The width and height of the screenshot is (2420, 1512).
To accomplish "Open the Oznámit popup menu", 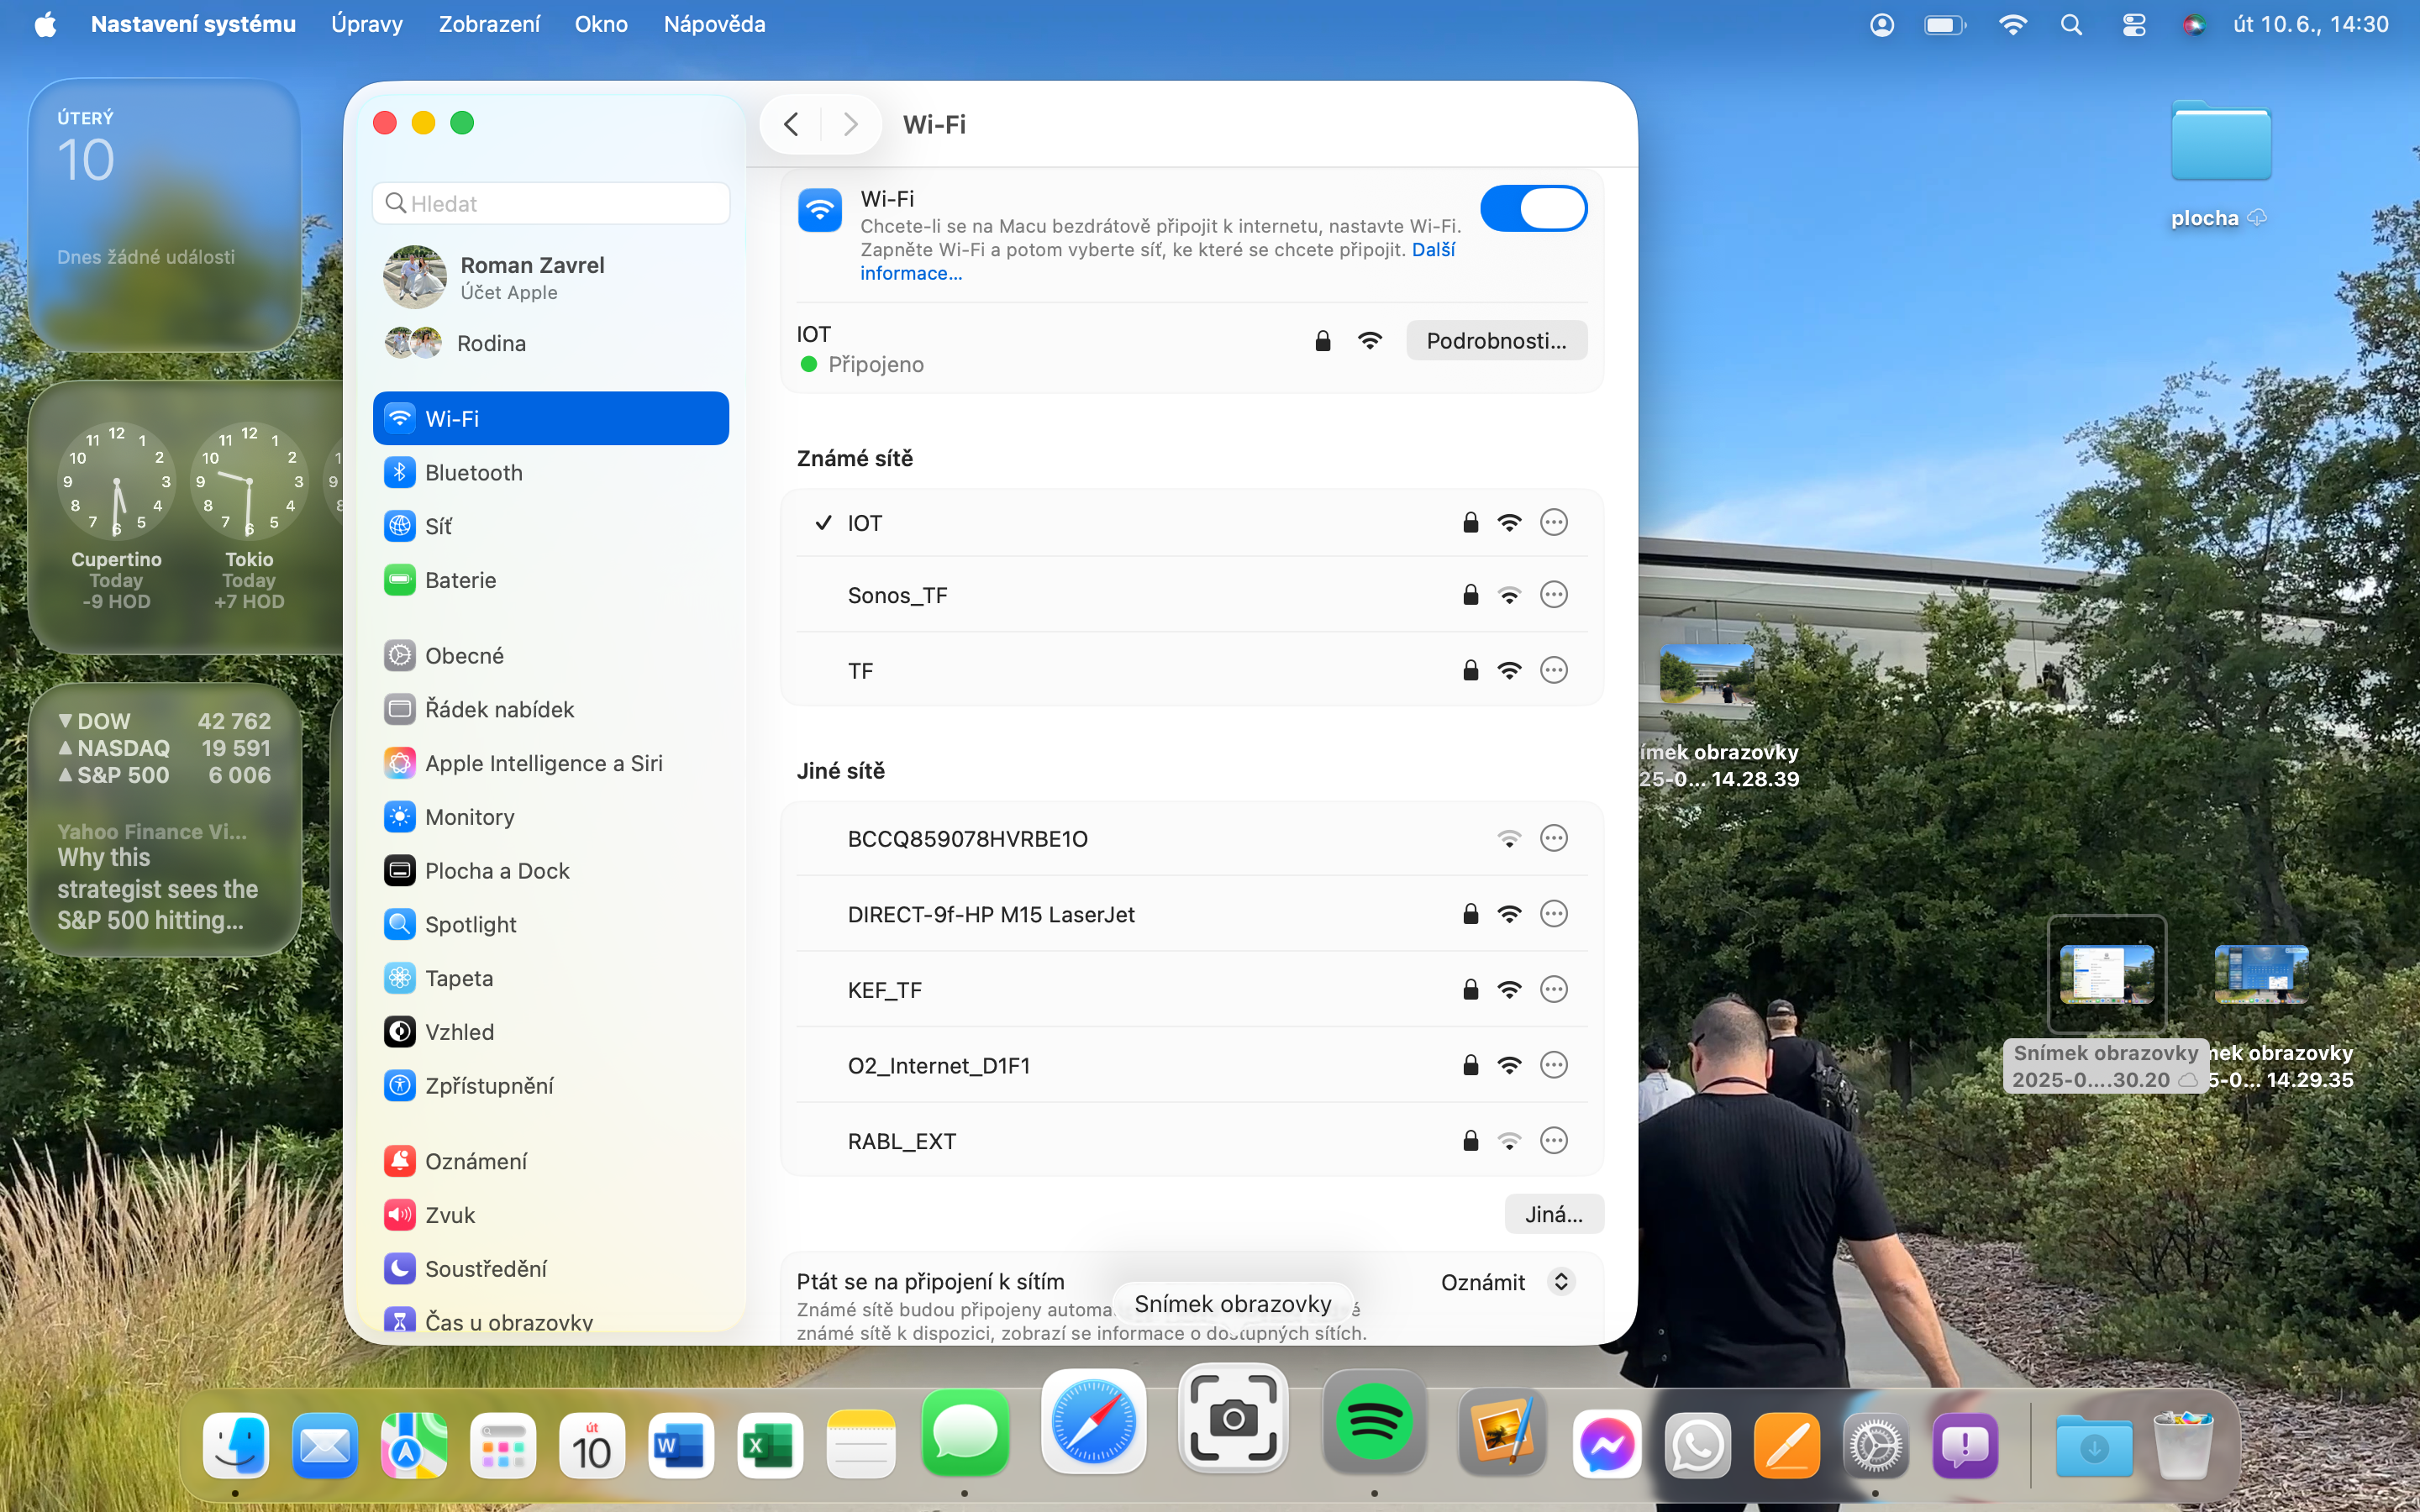I will (x=1508, y=1282).
